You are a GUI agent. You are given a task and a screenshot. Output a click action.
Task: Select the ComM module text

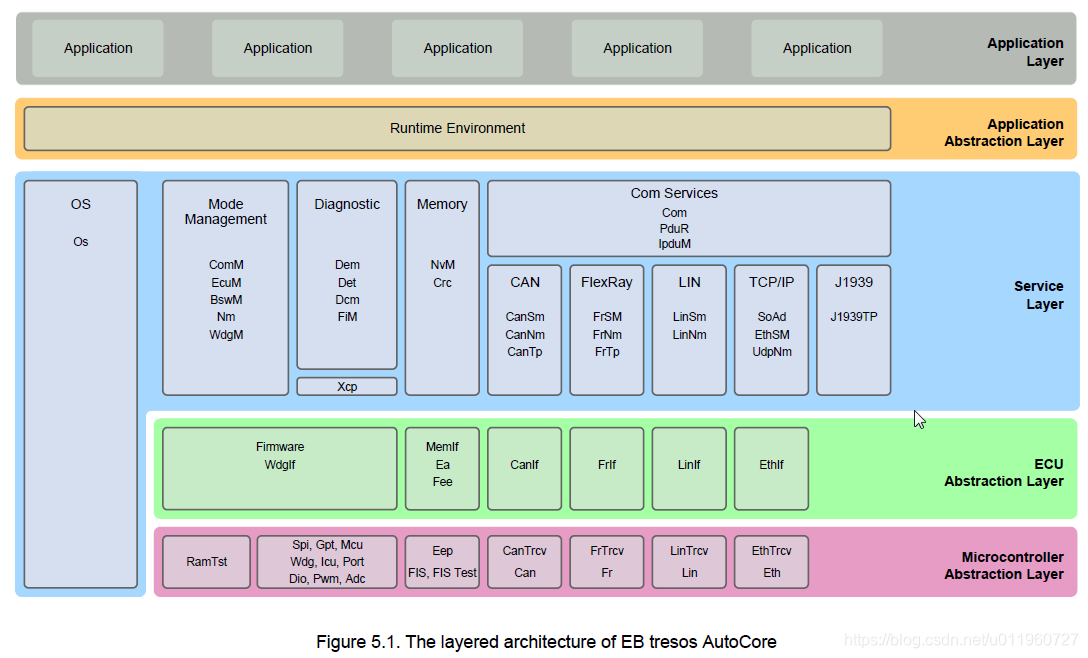(226, 265)
